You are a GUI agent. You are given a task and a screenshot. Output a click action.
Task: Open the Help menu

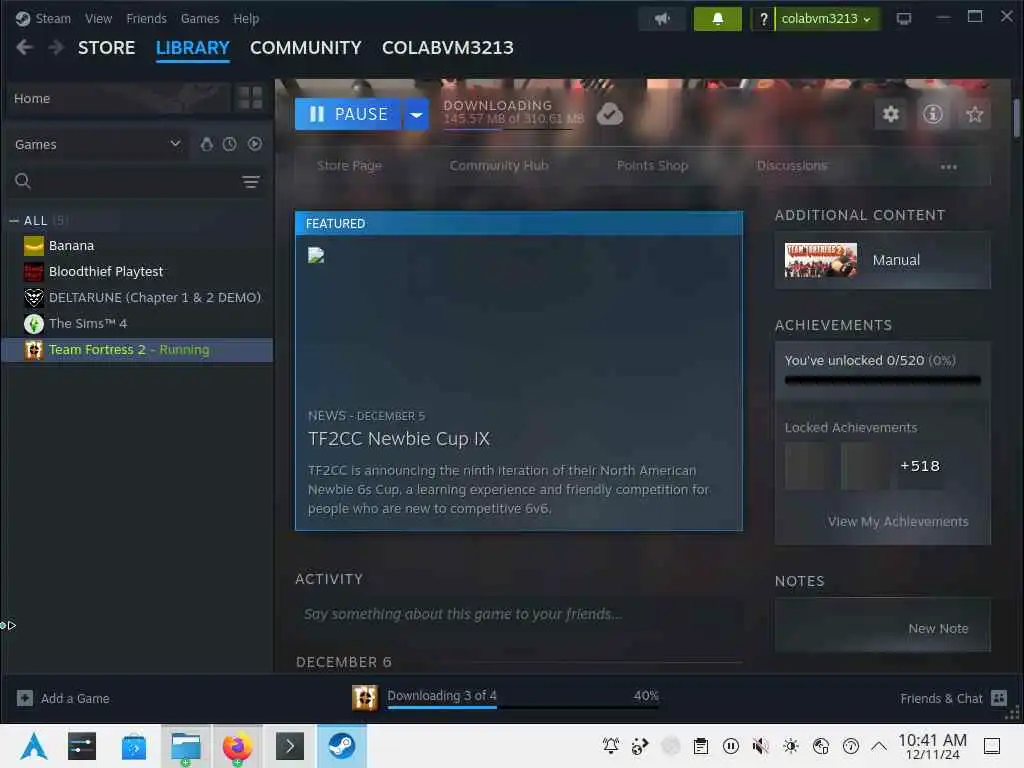pyautogui.click(x=246, y=18)
